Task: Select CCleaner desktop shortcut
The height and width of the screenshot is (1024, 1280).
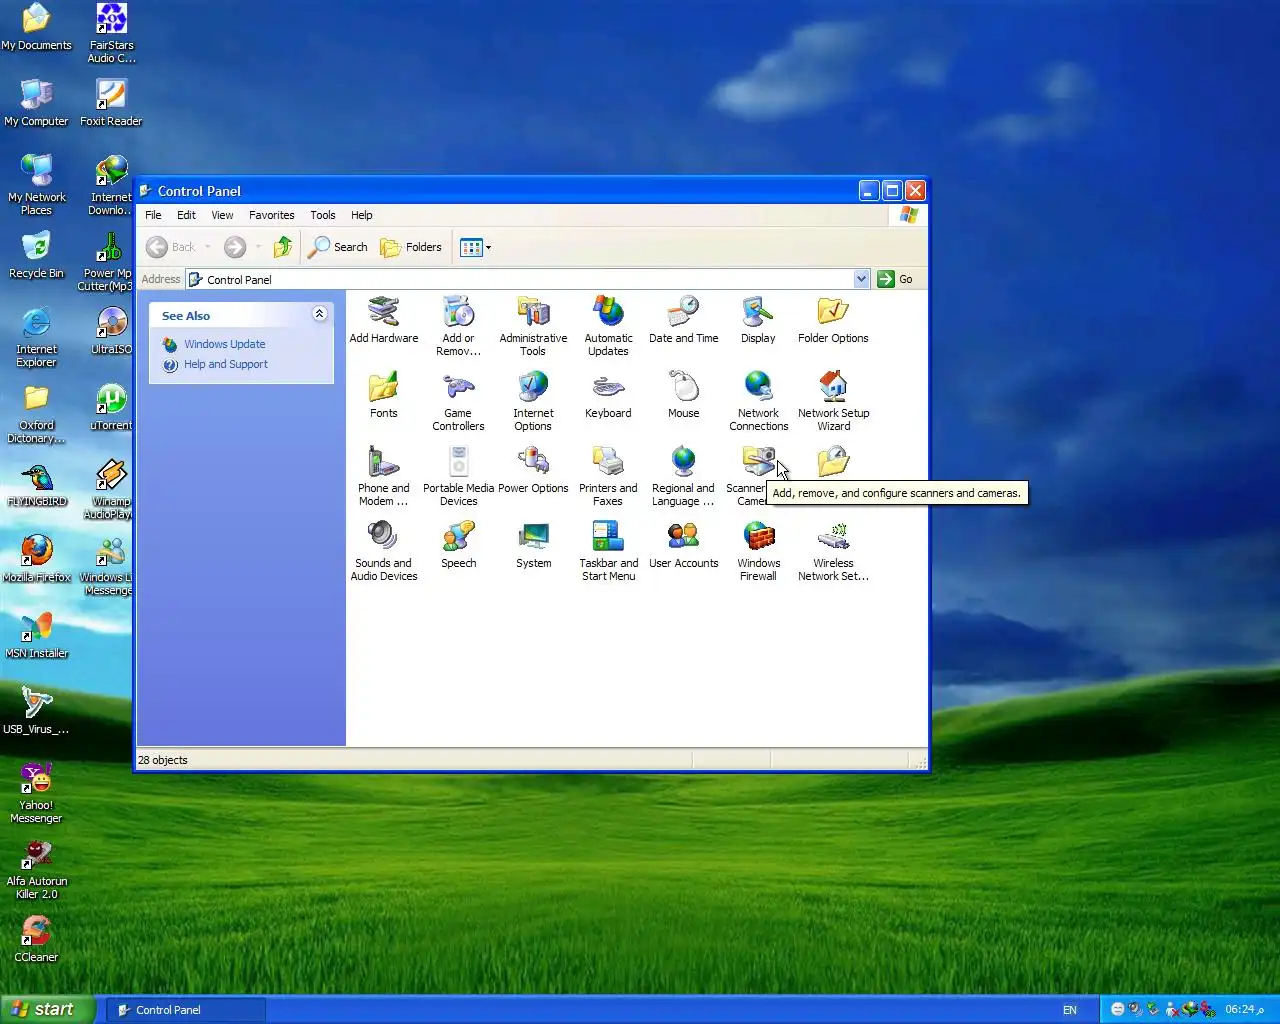Action: point(36,939)
